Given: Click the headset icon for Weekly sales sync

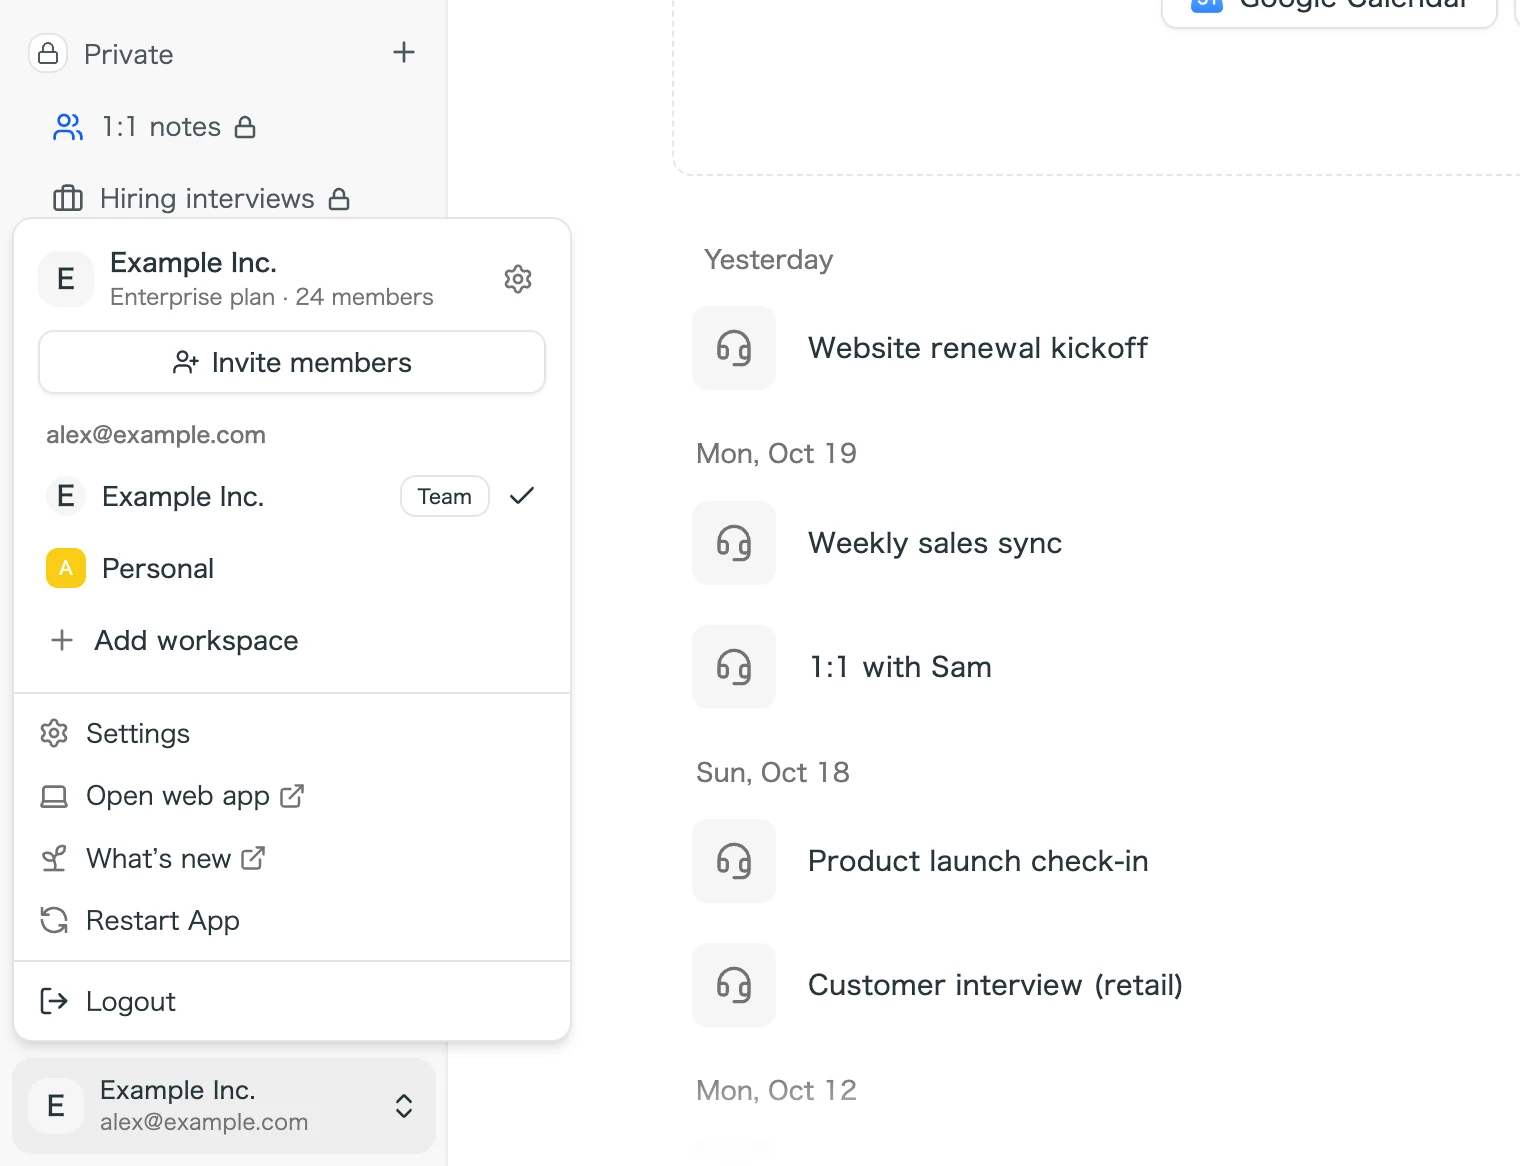Looking at the screenshot, I should [734, 543].
